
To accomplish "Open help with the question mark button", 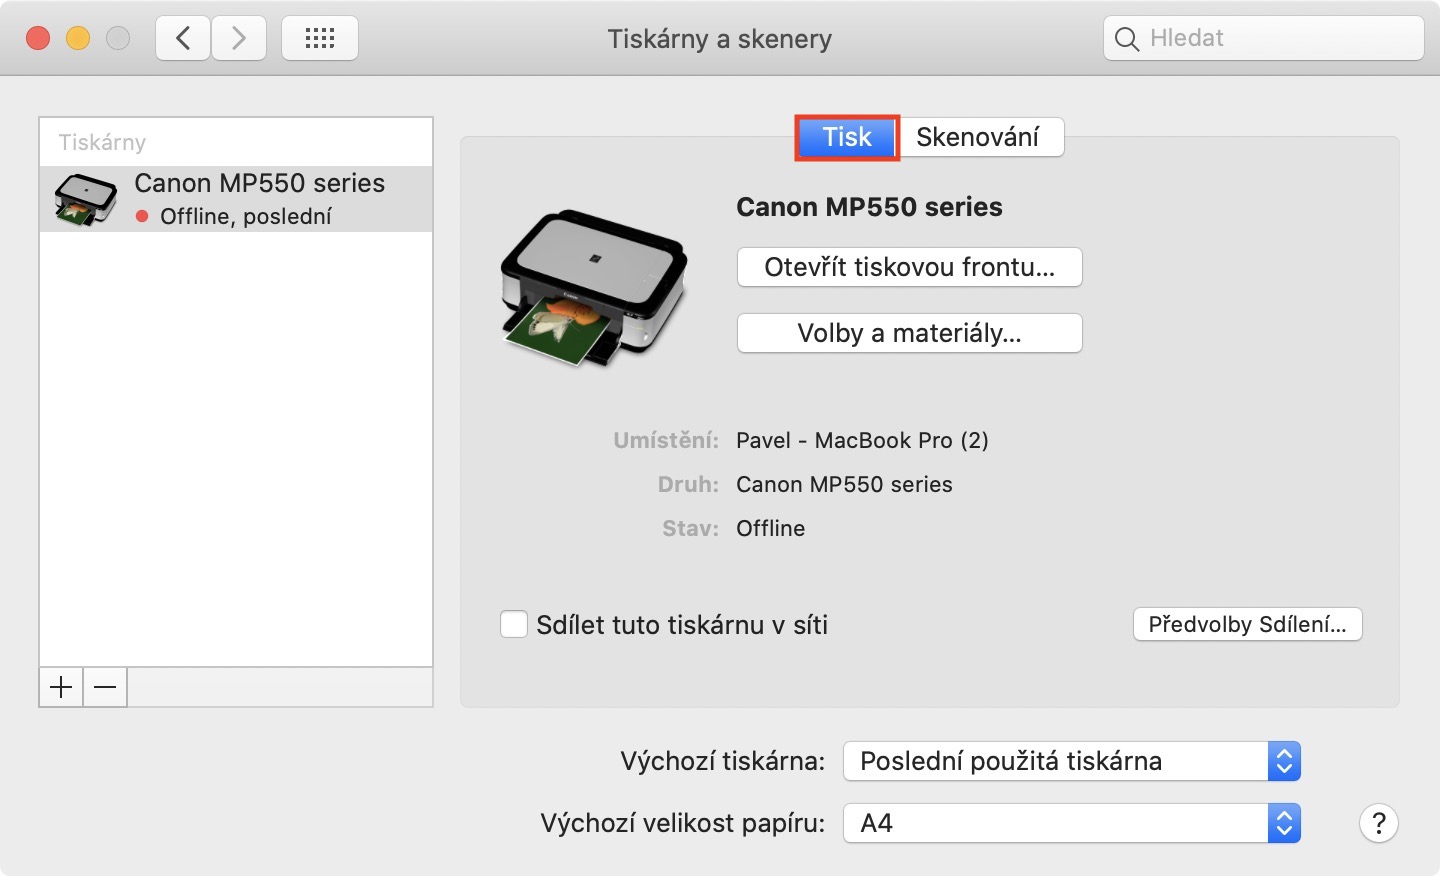I will point(1378,823).
